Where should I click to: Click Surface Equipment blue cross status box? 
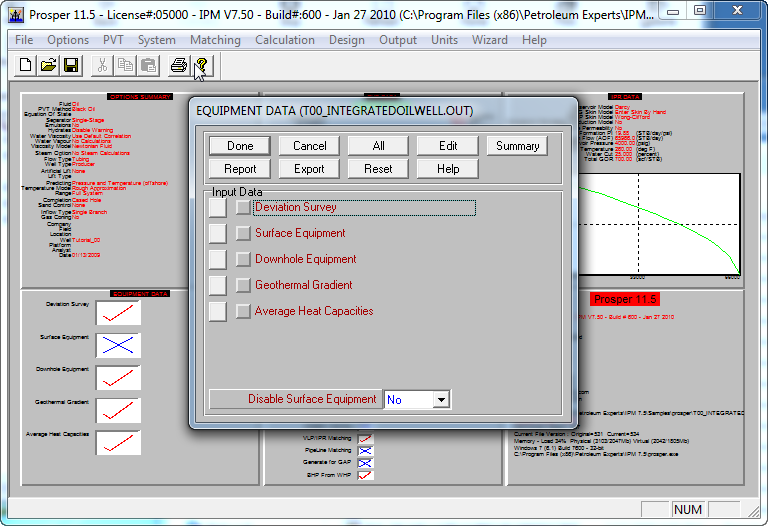click(x=118, y=345)
